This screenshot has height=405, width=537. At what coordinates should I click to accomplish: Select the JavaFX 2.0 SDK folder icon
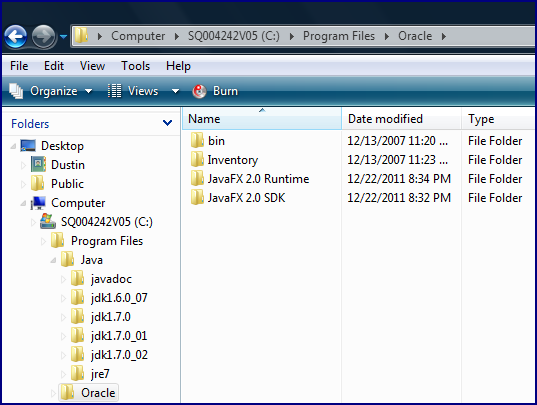tap(197, 197)
